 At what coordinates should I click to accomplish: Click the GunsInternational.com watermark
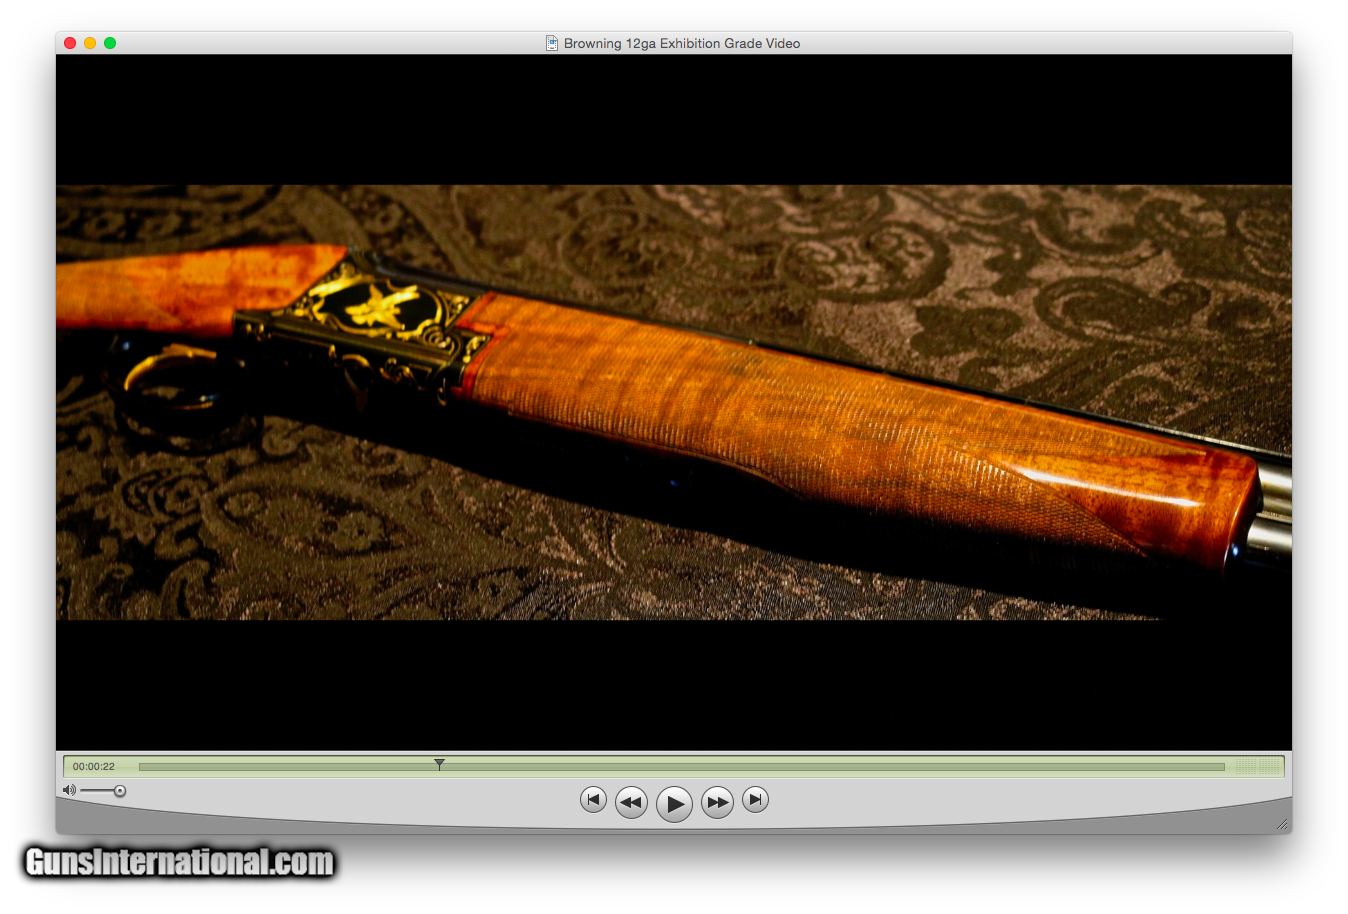180,862
